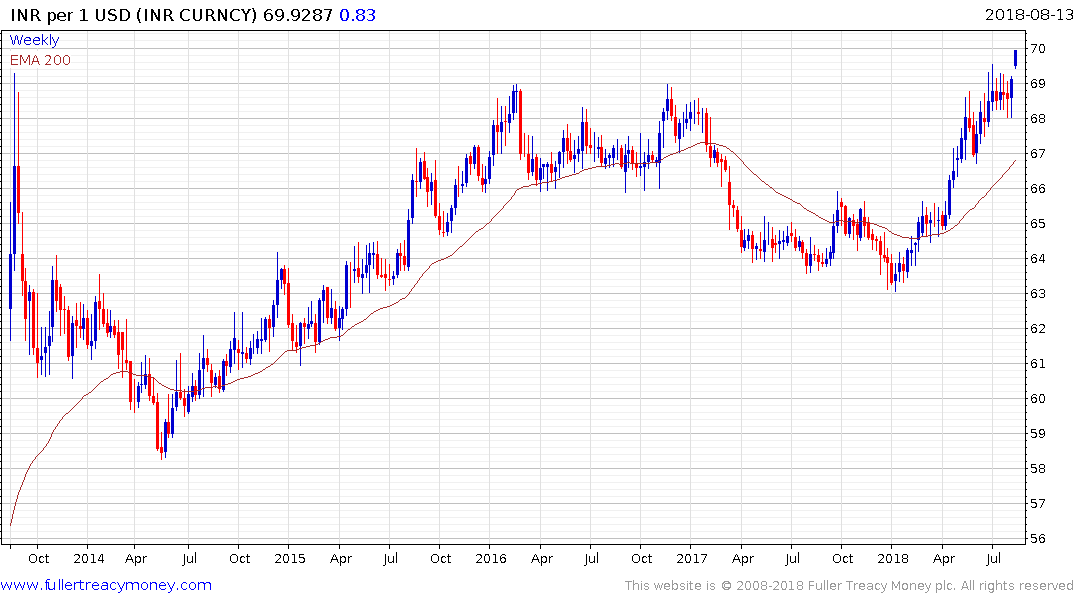
Task: Click the y-axis value 57
Action: coord(1038,503)
